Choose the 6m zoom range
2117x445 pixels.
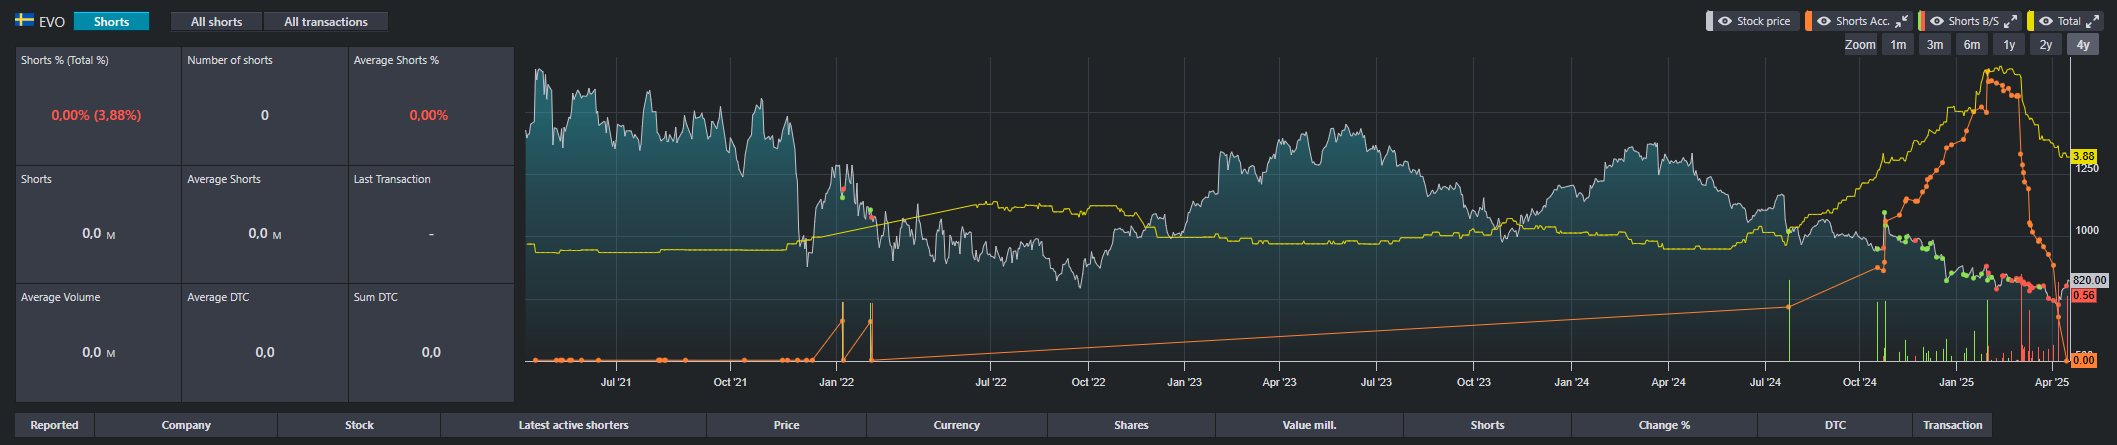(x=1972, y=45)
